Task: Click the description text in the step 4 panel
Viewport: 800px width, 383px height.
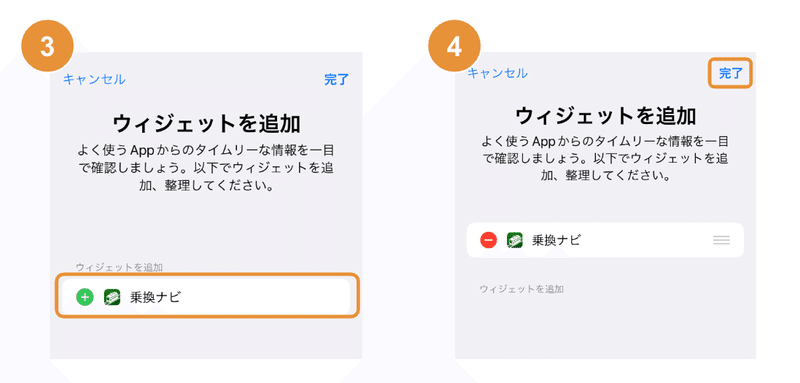Action: (x=606, y=158)
